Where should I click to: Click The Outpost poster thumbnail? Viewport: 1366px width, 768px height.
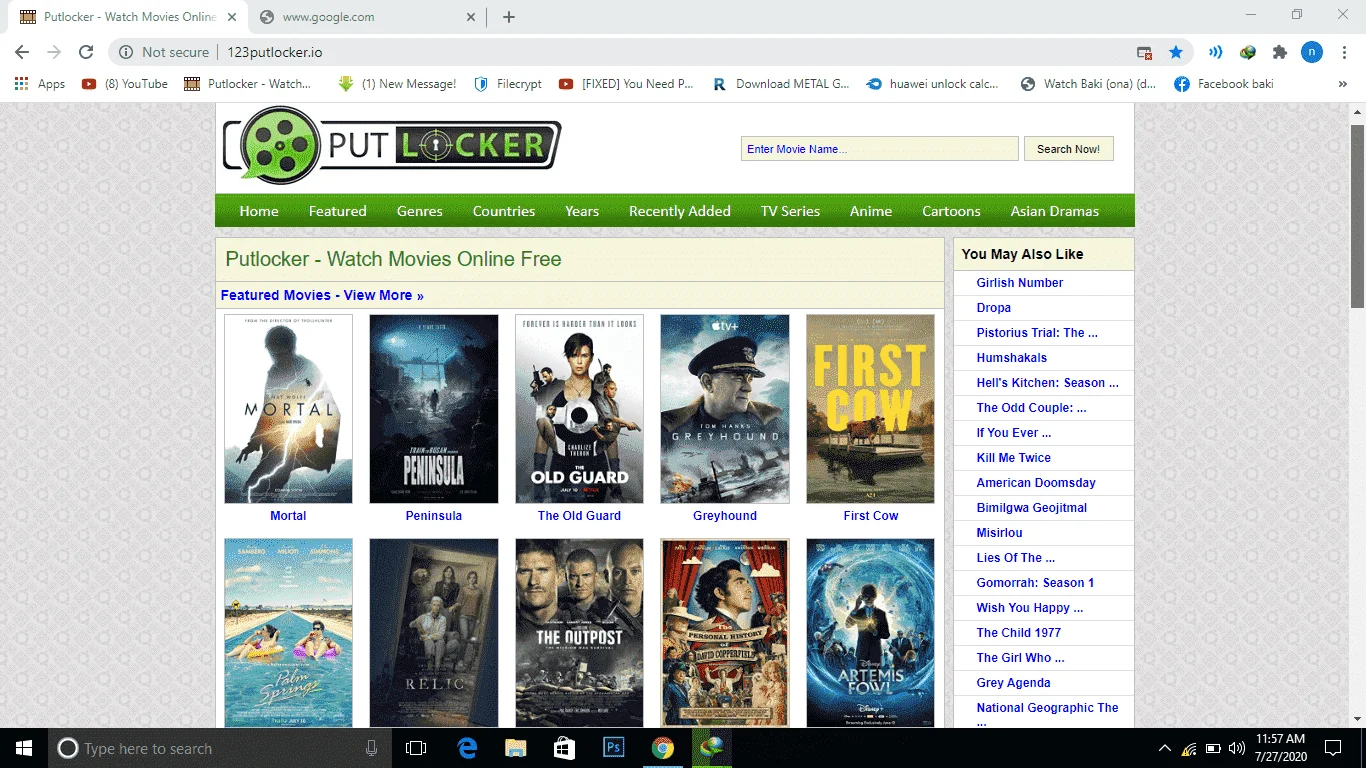click(x=579, y=633)
